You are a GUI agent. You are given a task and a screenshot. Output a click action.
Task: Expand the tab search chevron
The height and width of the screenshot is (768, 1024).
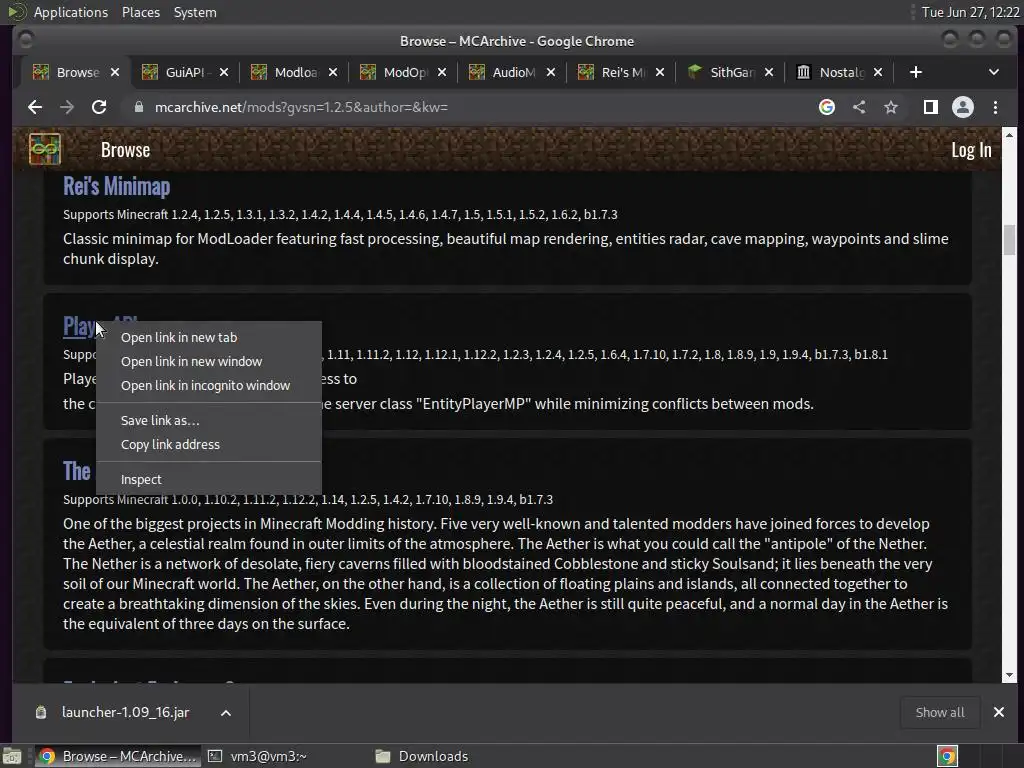(x=993, y=72)
